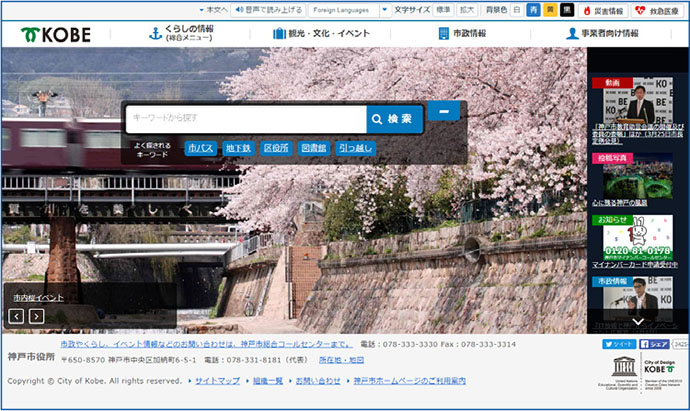Click the anchor icon in the navigation bar
This screenshot has height=411, width=690.
tap(155, 33)
